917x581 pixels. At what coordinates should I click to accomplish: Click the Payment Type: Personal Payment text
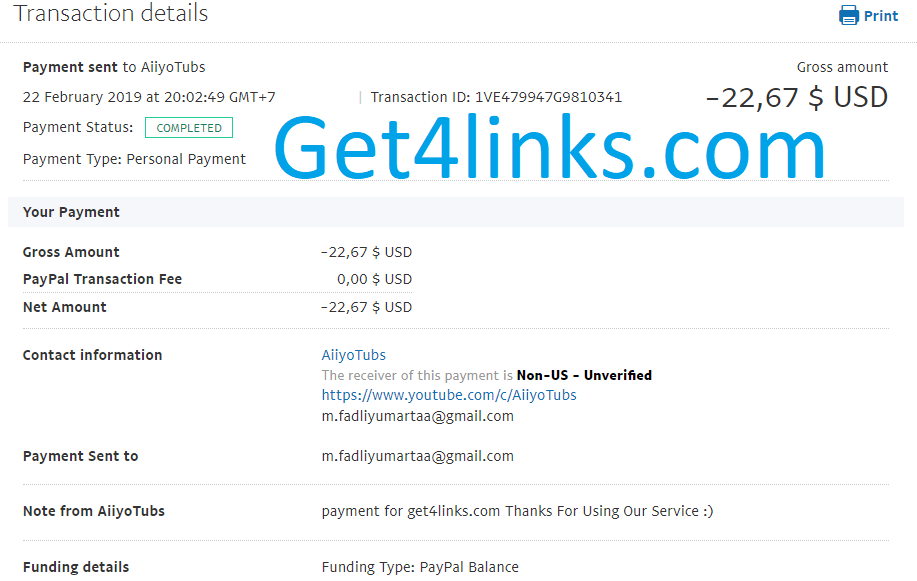click(x=135, y=159)
